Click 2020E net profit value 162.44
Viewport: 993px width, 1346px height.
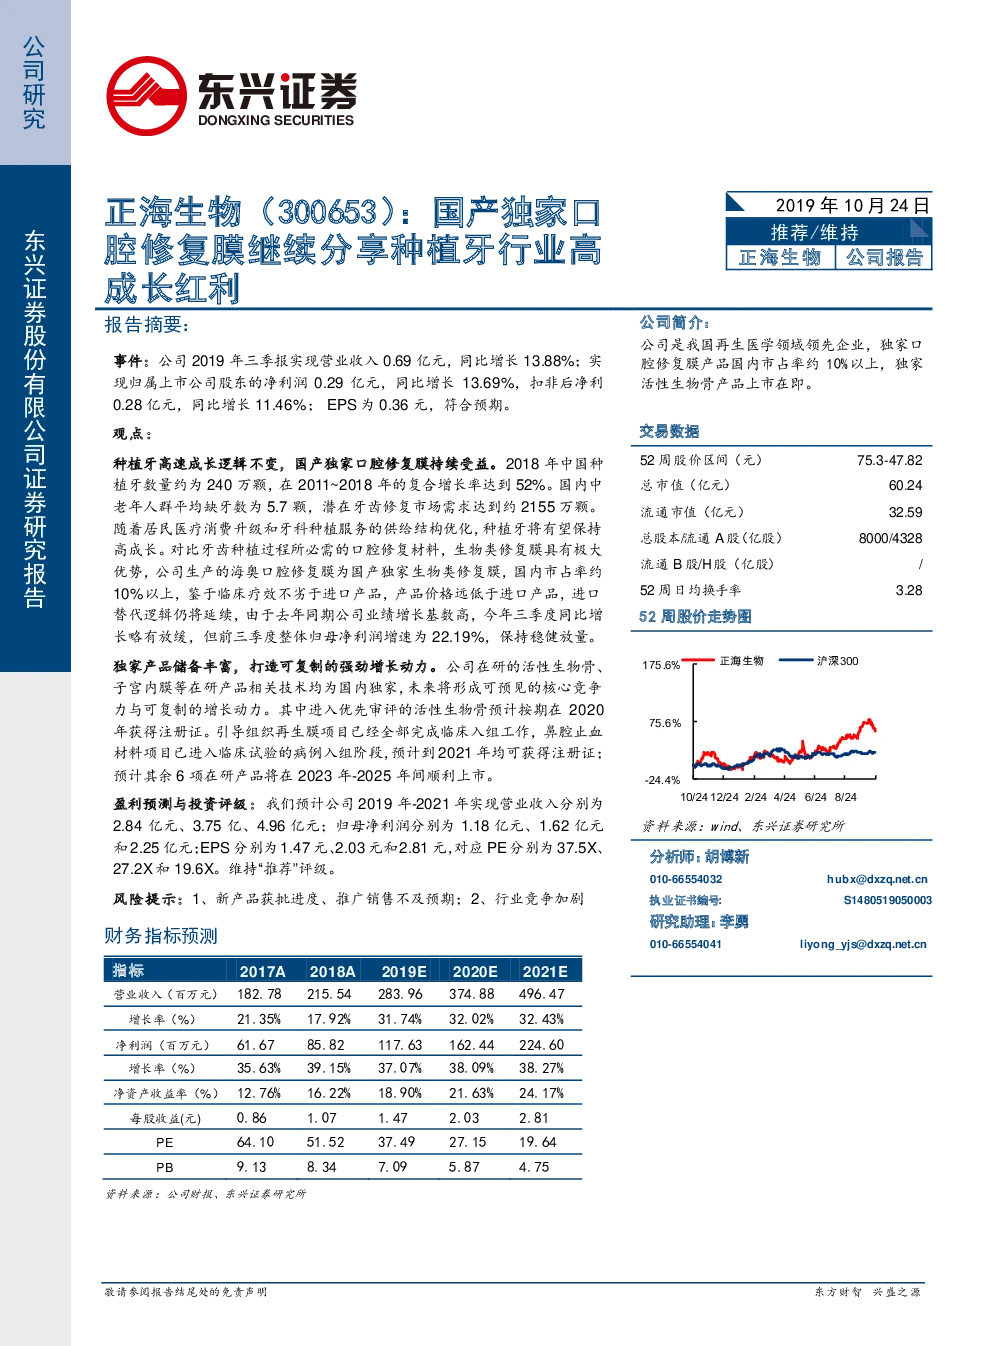pyautogui.click(x=472, y=1045)
